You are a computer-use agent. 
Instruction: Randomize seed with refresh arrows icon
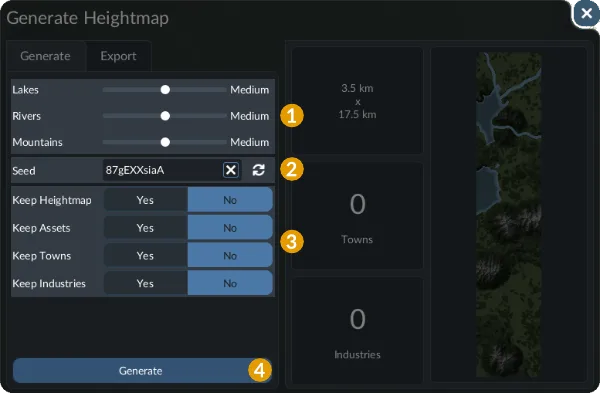pyautogui.click(x=259, y=170)
